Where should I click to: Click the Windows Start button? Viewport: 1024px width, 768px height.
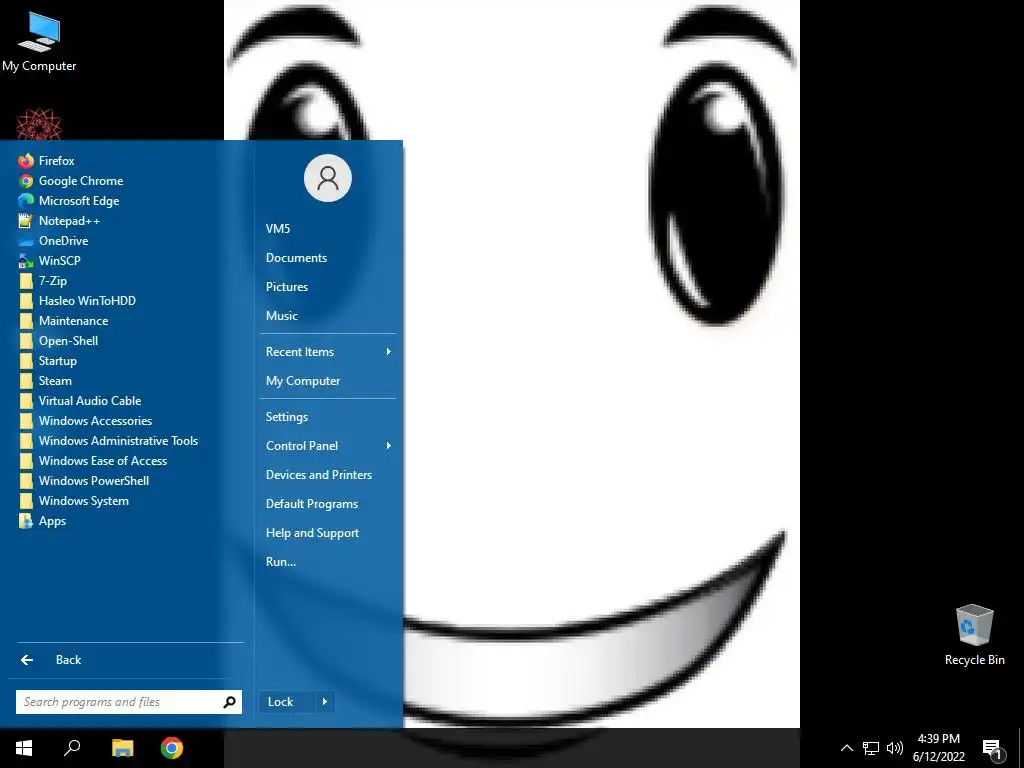point(24,748)
